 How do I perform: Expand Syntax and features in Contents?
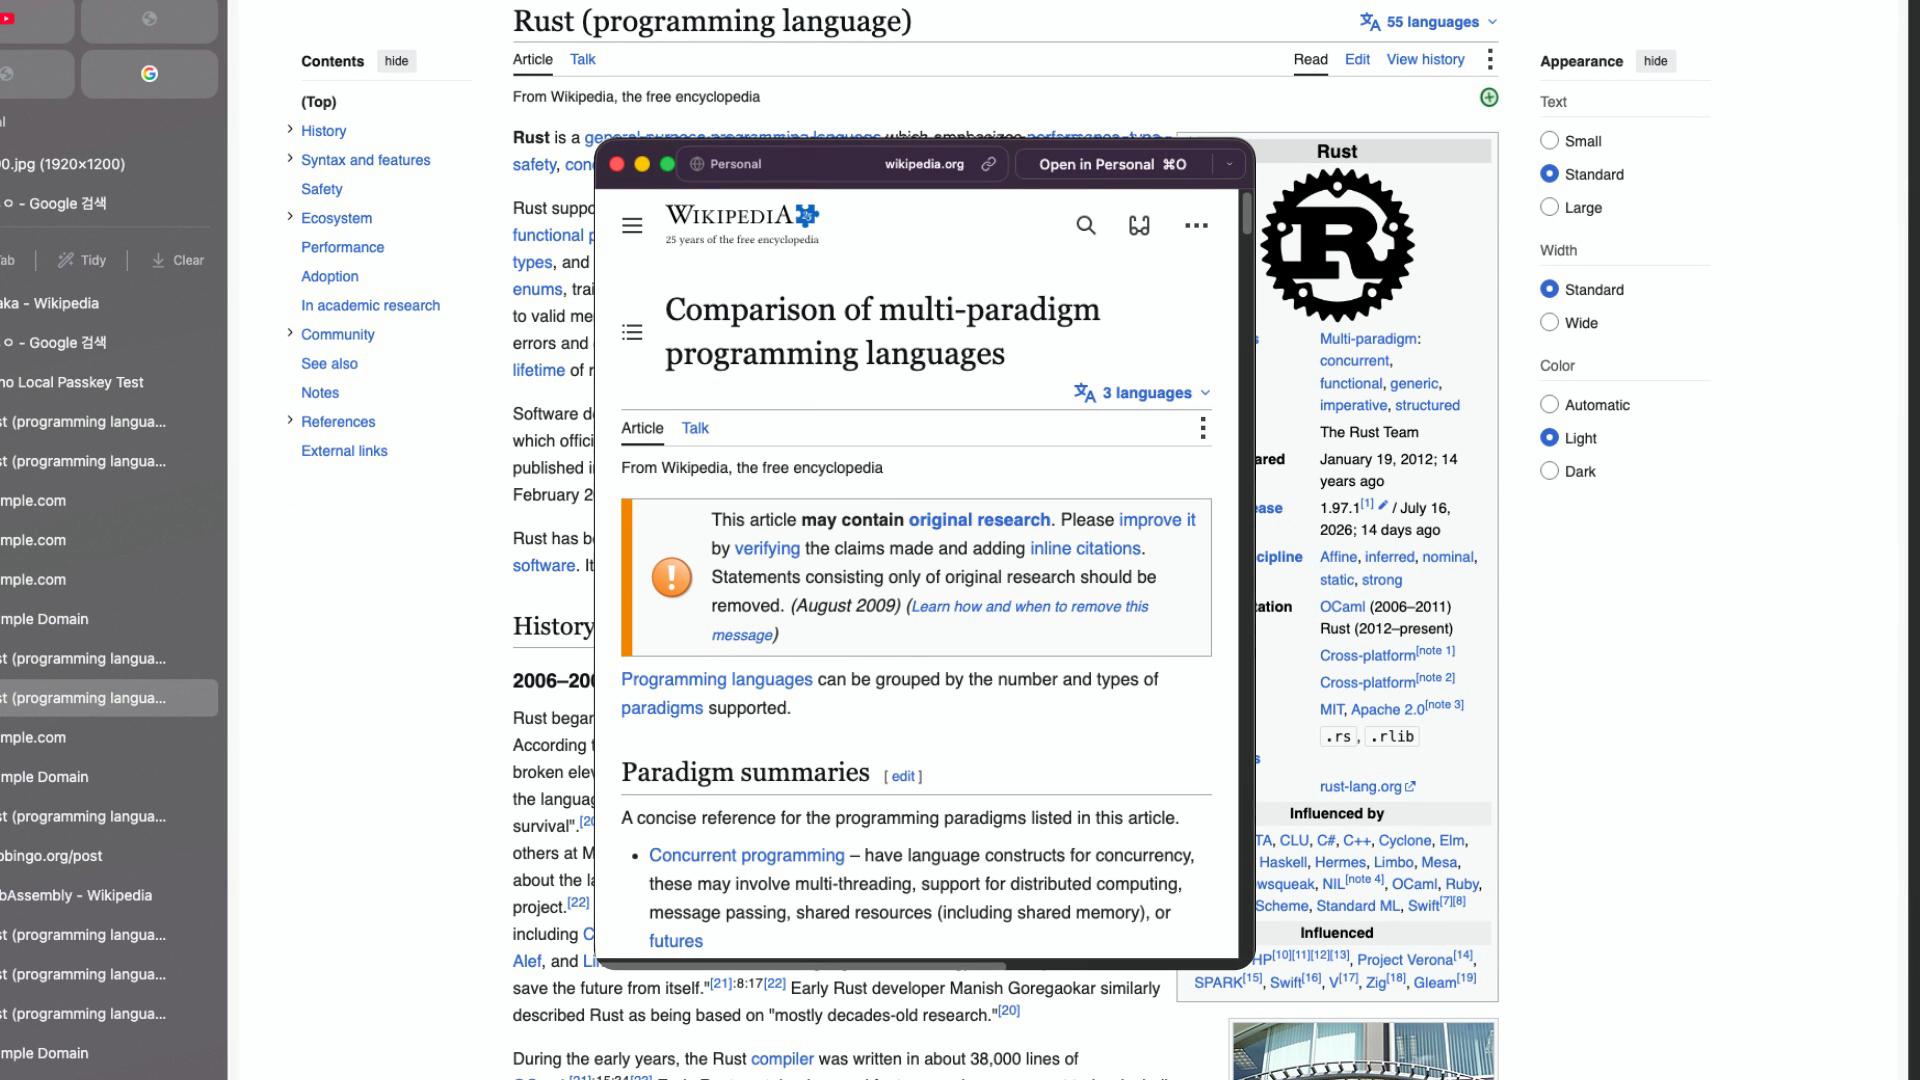[x=290, y=158]
